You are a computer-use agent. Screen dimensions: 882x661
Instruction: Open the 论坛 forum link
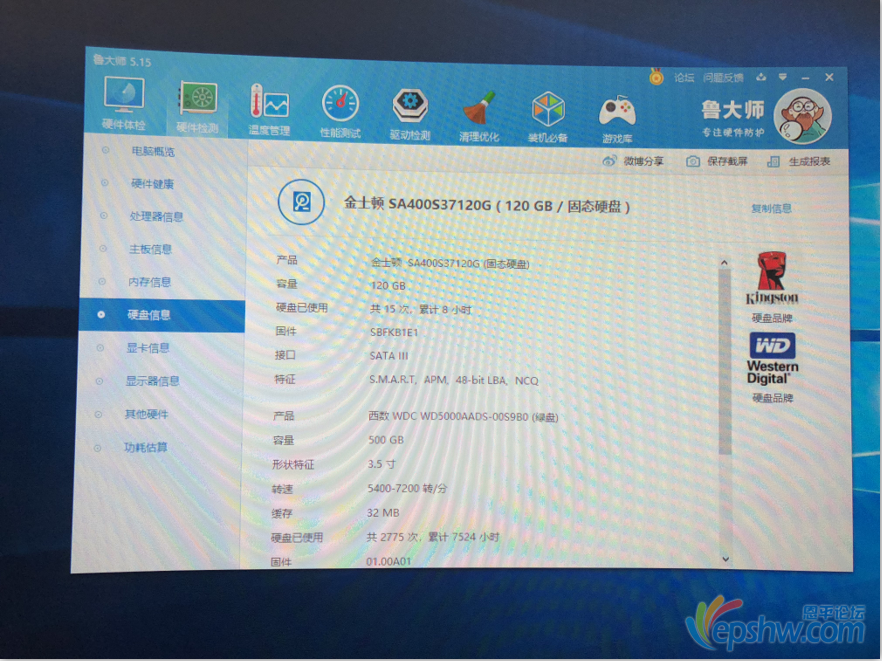(684, 78)
